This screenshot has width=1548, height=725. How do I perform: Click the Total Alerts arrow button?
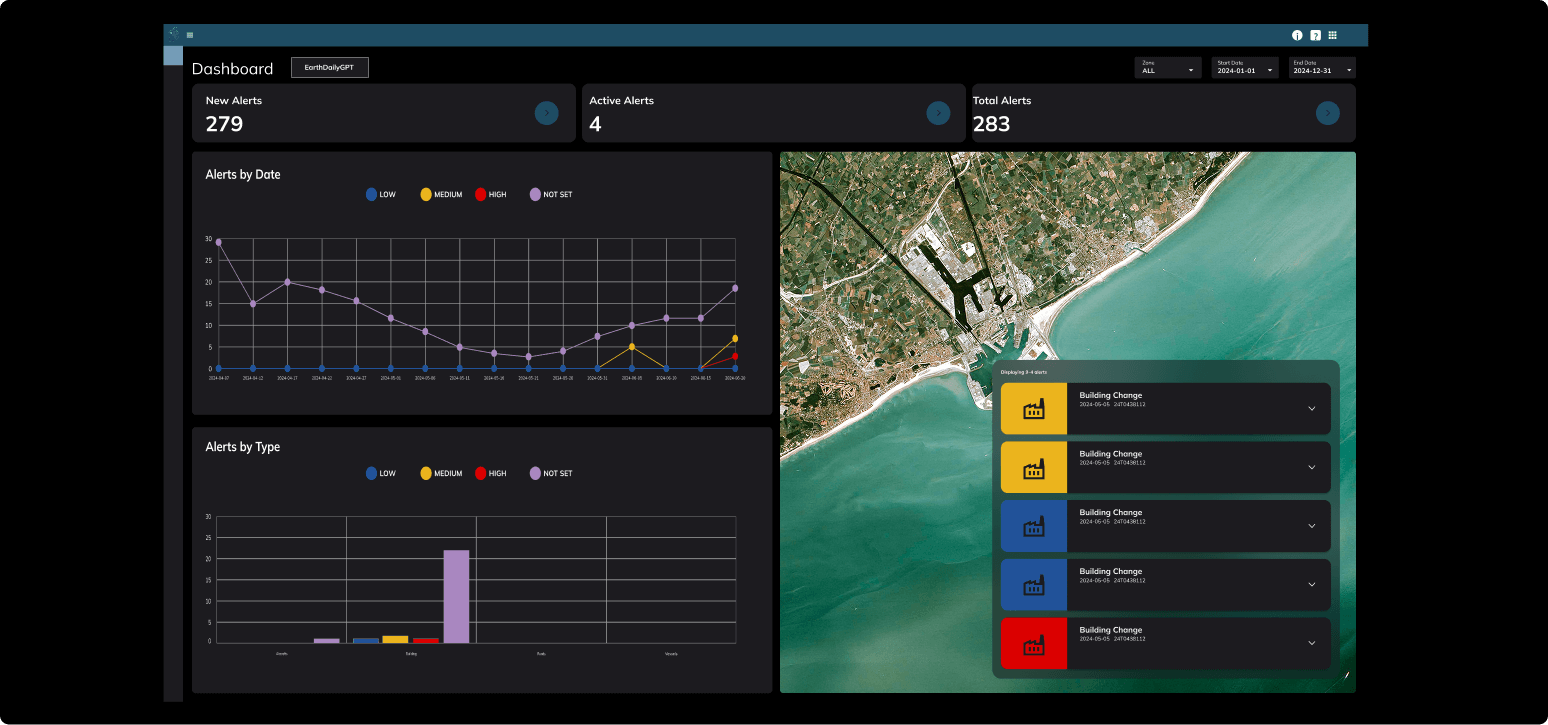pos(1327,113)
